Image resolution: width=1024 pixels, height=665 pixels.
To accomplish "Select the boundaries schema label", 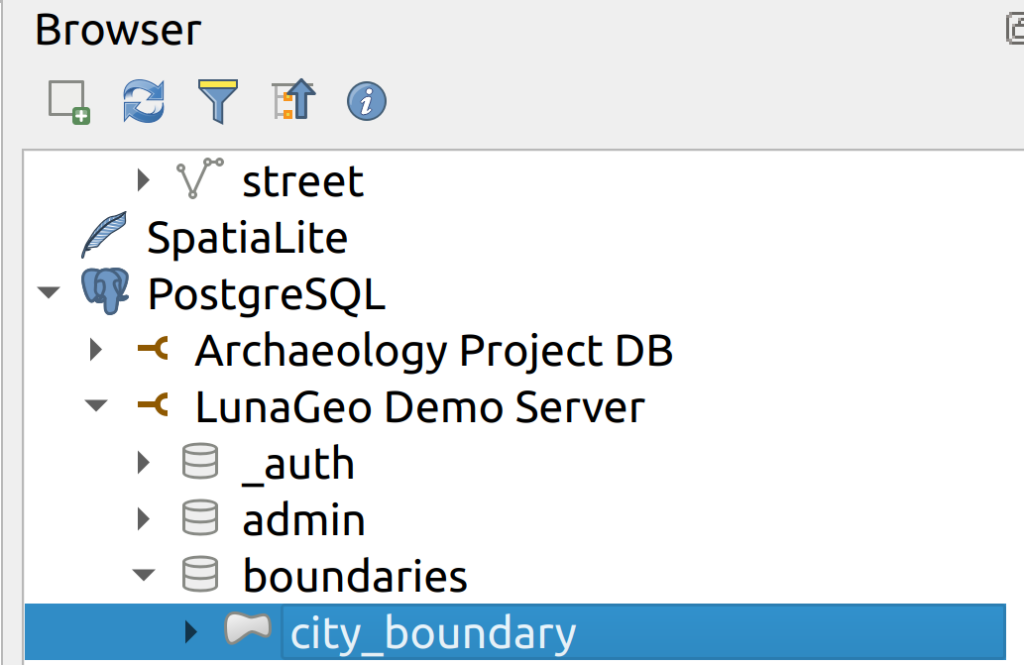I will [x=354, y=576].
